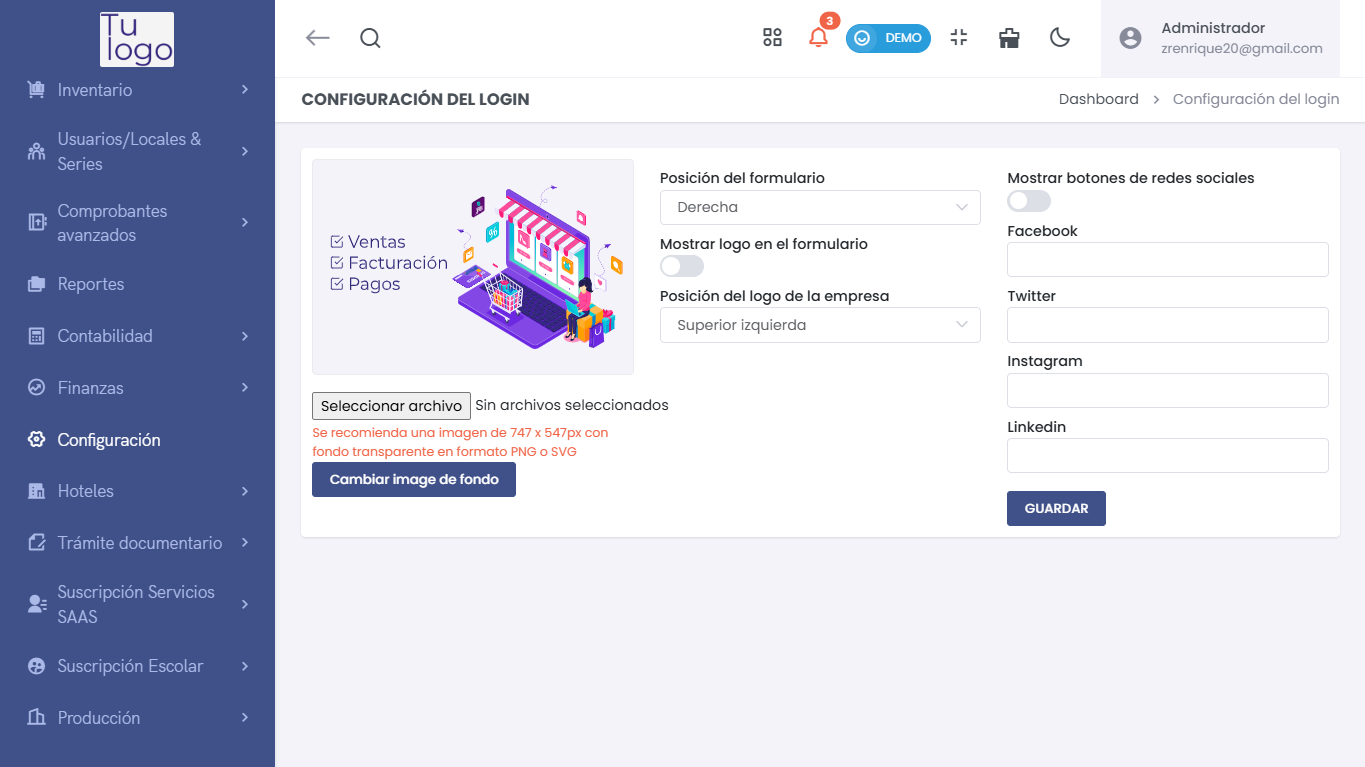Click the Configuración gear icon in the sidebar
Image resolution: width=1365 pixels, height=767 pixels.
(x=37, y=440)
